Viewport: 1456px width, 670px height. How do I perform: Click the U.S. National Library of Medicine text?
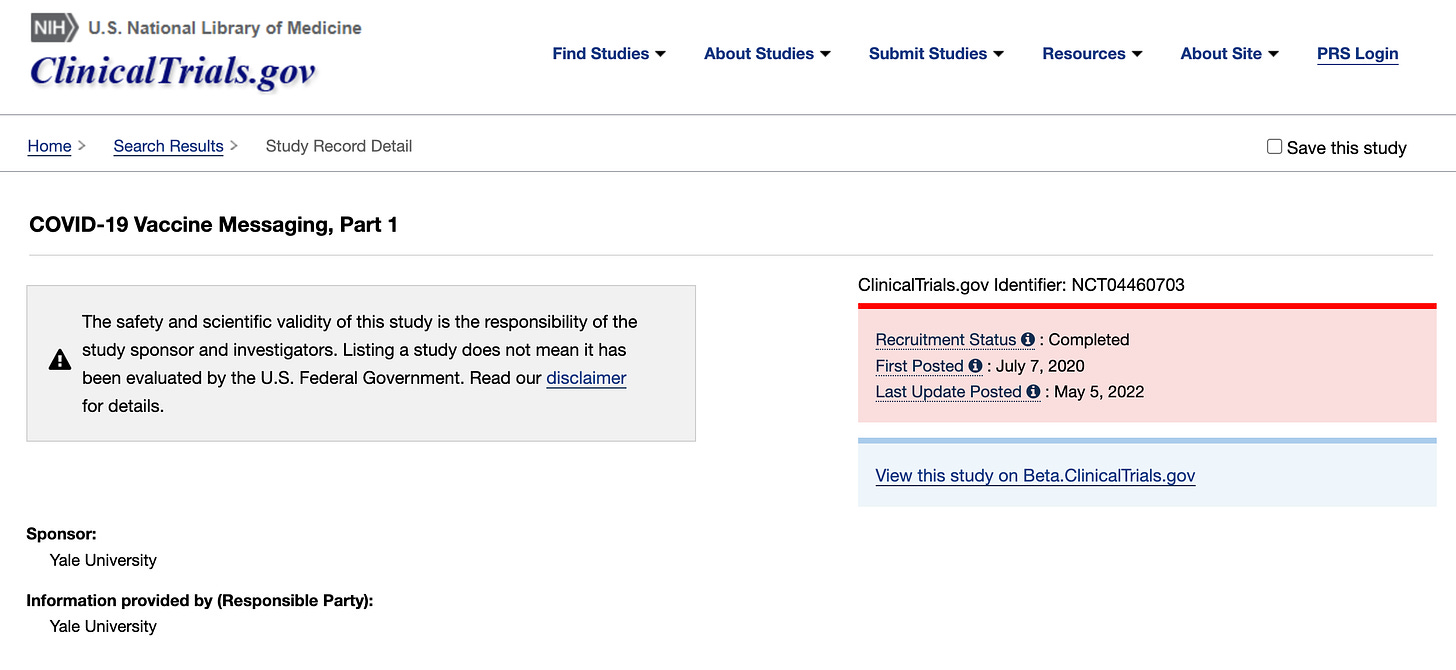[x=225, y=28]
